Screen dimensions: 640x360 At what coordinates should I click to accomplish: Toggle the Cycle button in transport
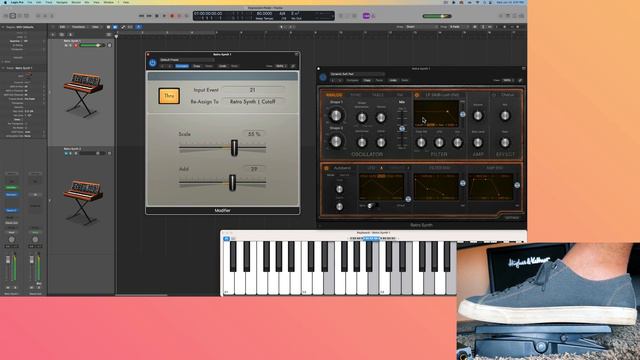[x=187, y=16]
